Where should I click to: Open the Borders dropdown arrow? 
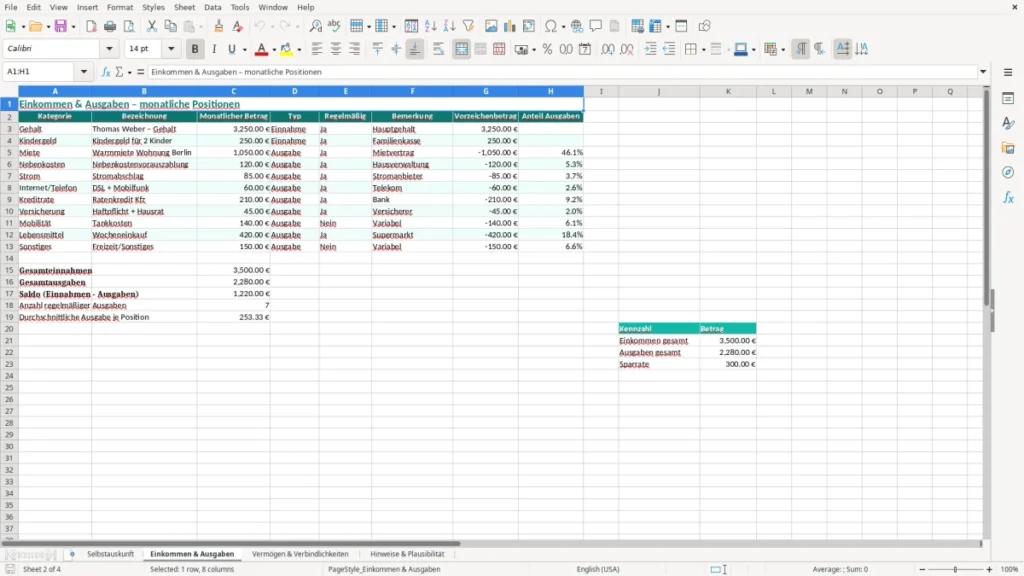[703, 49]
